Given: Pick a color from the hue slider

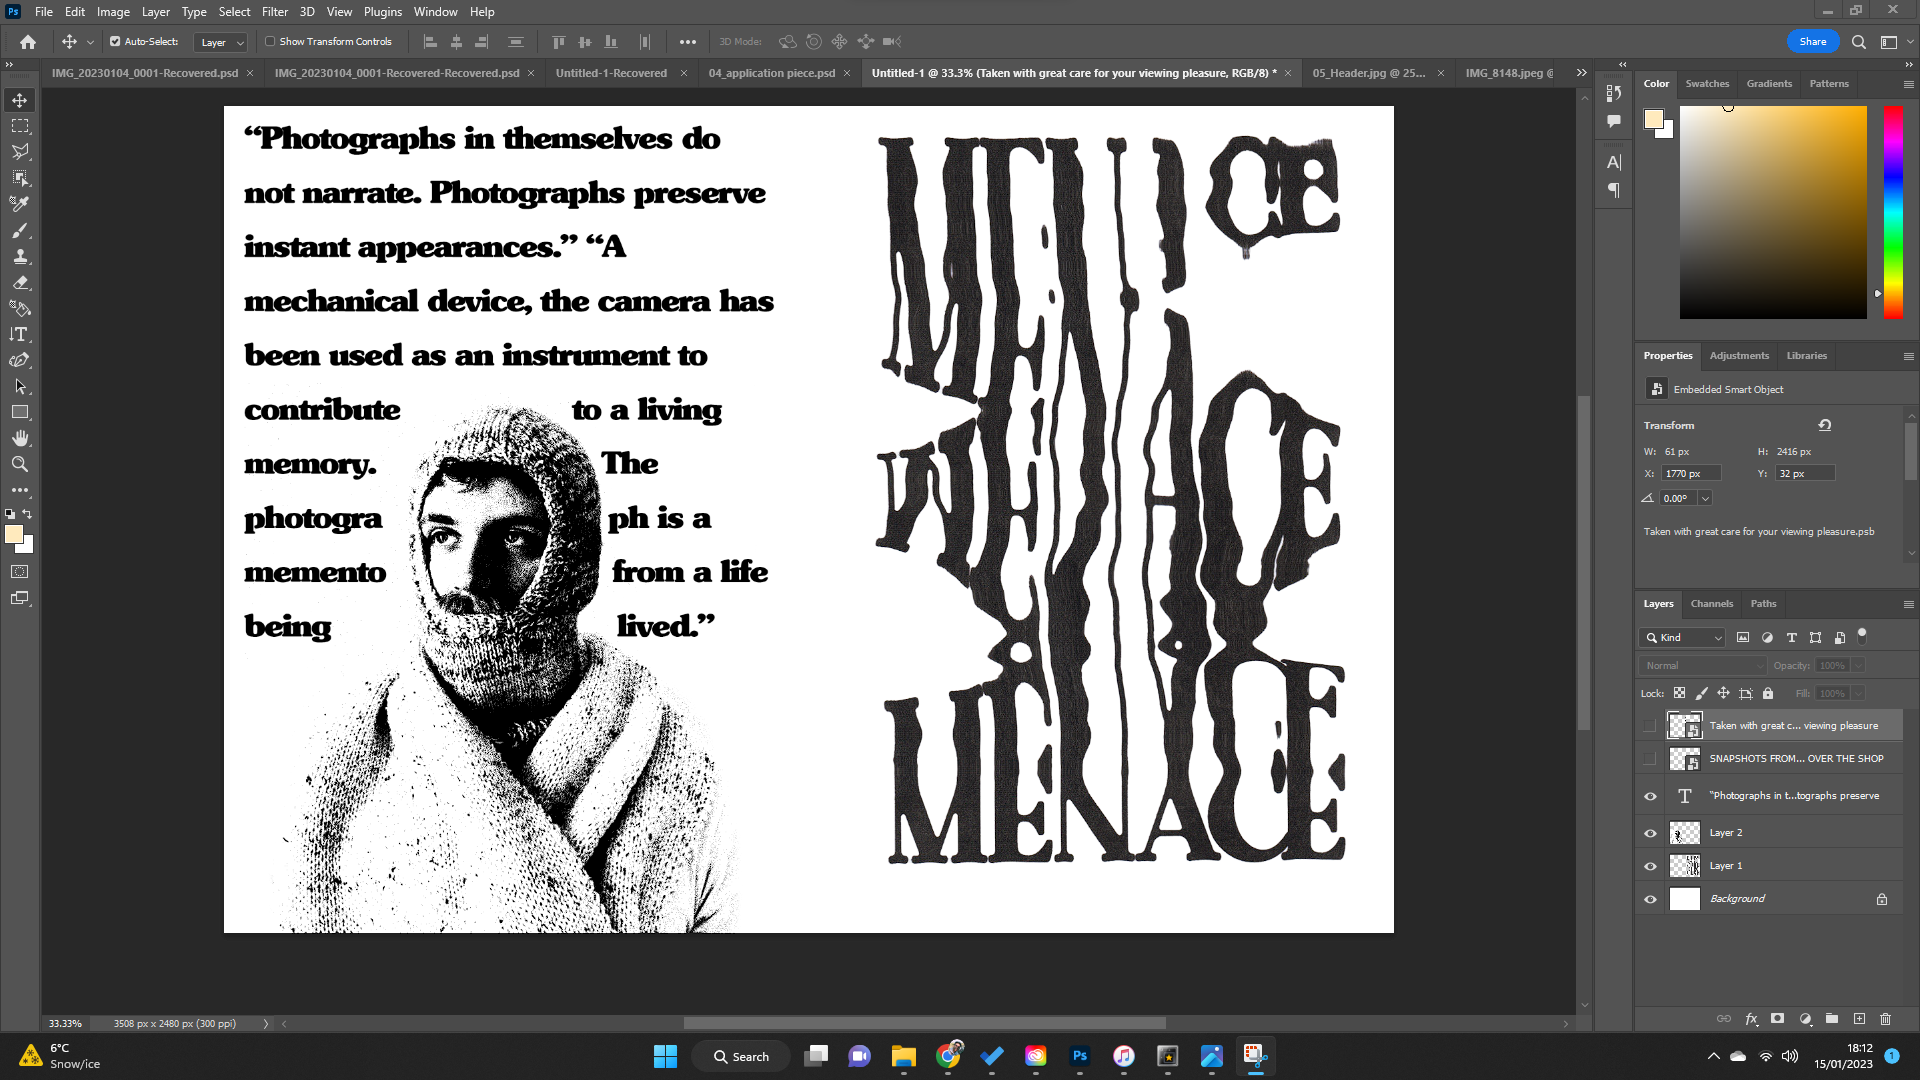Looking at the screenshot, I should [1892, 210].
